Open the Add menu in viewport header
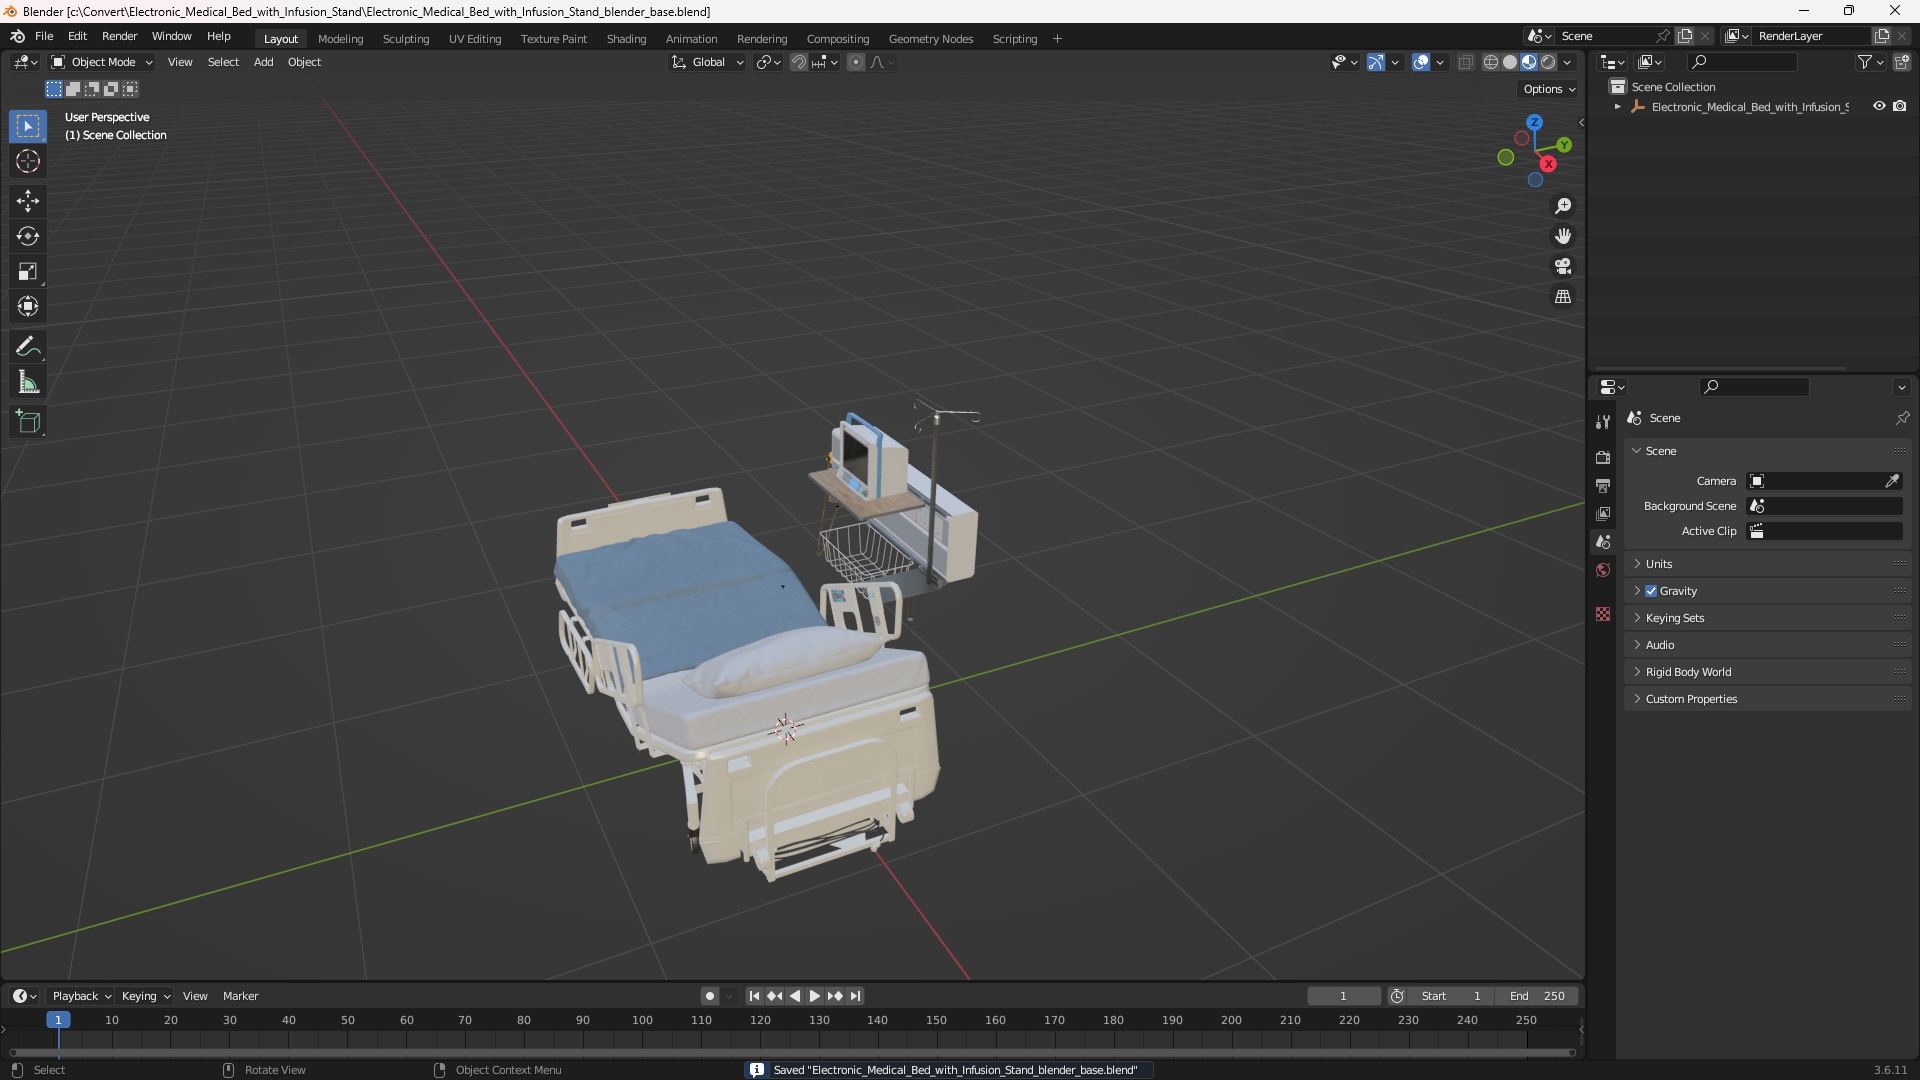This screenshot has width=1920, height=1080. [263, 62]
